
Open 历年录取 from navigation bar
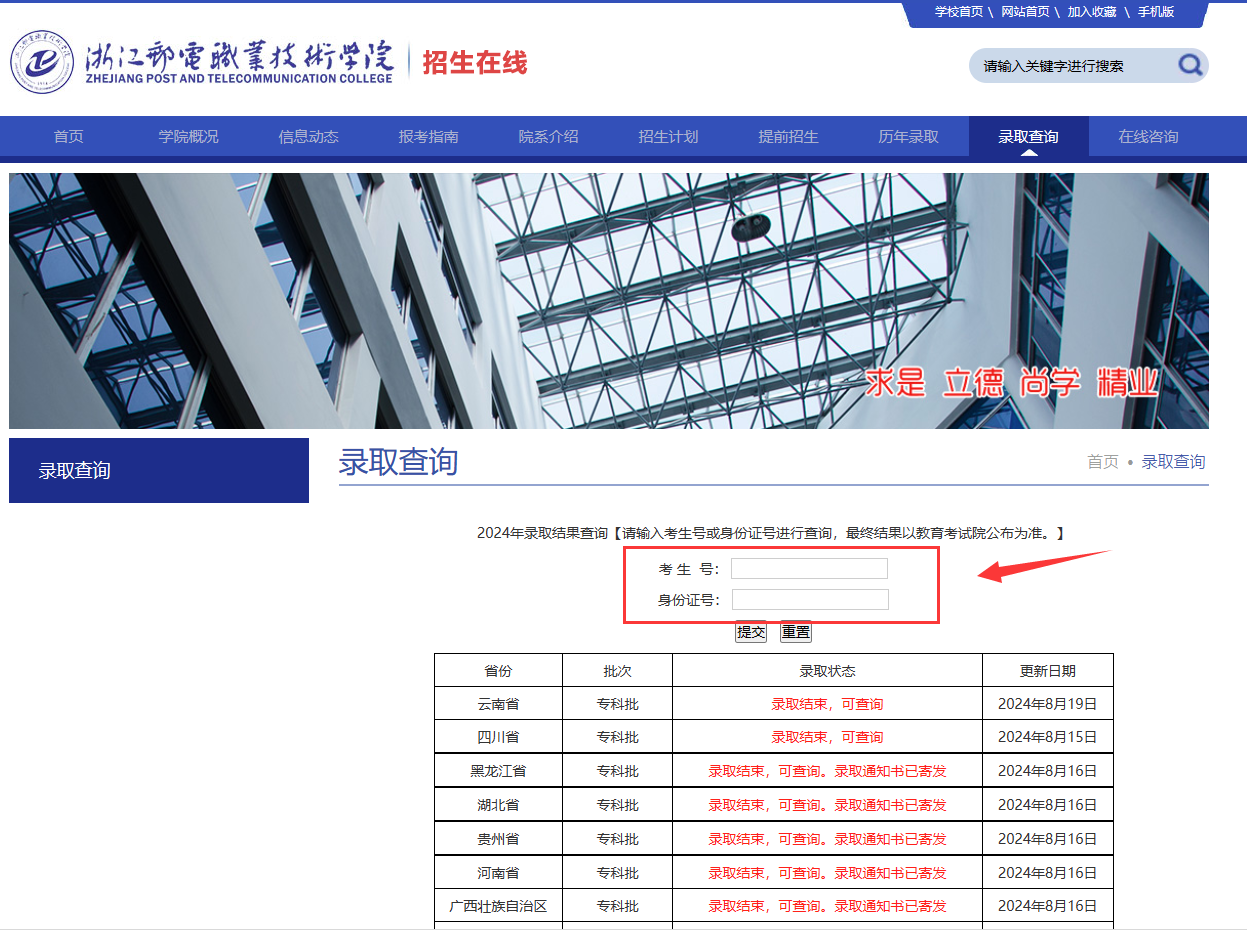[x=908, y=137]
